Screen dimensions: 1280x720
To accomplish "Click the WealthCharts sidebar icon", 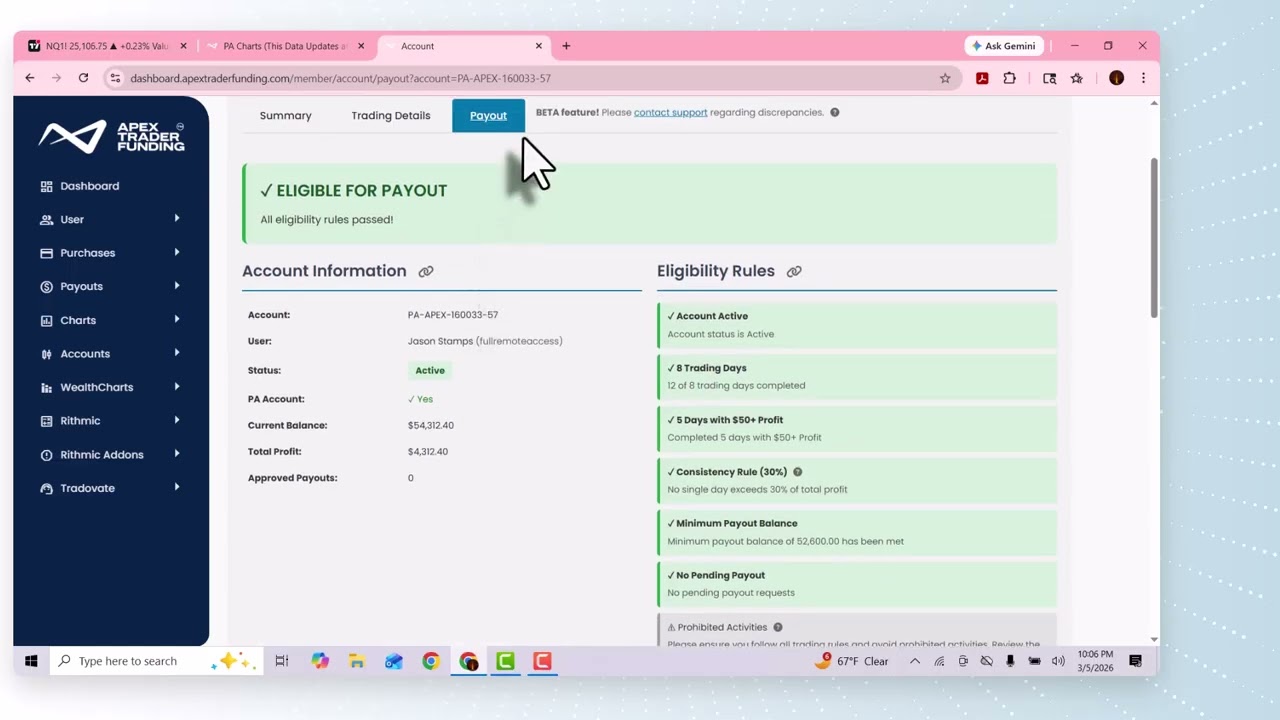I will point(46,387).
